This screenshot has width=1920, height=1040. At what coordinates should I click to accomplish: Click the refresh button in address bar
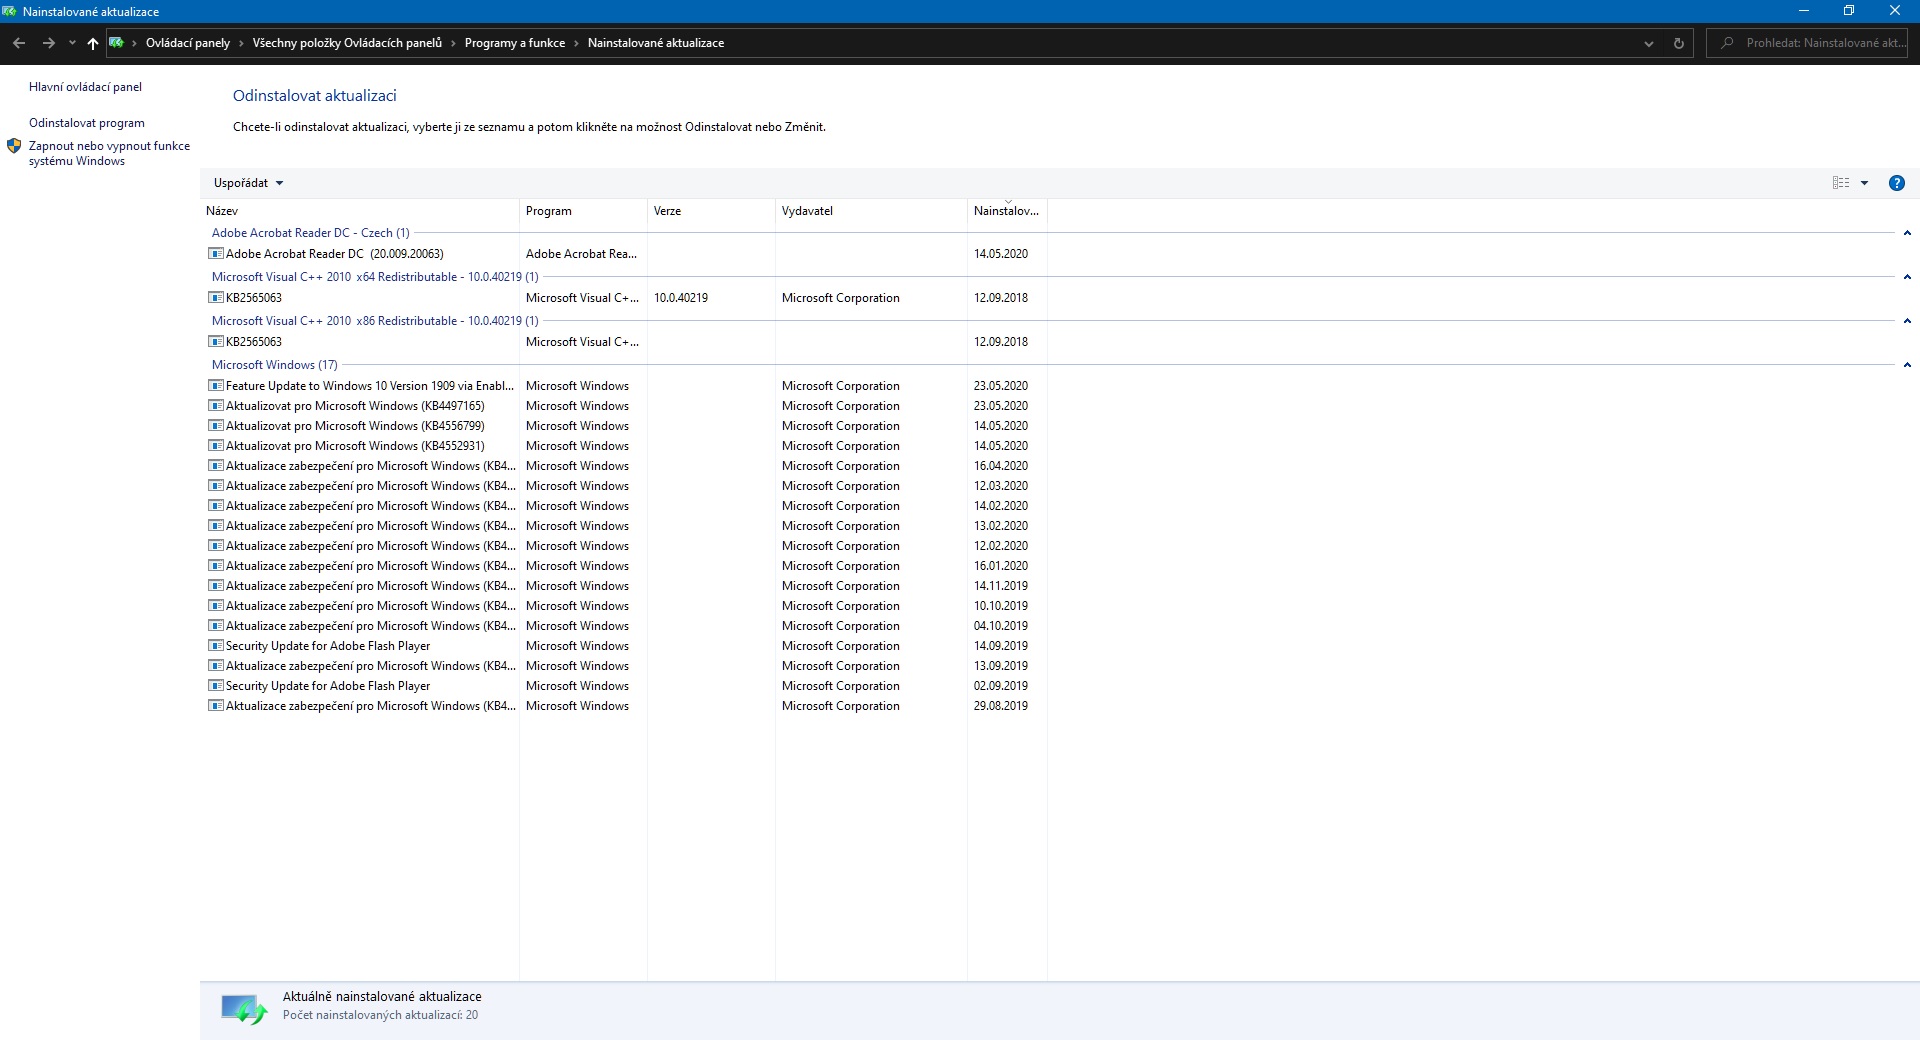[1679, 43]
